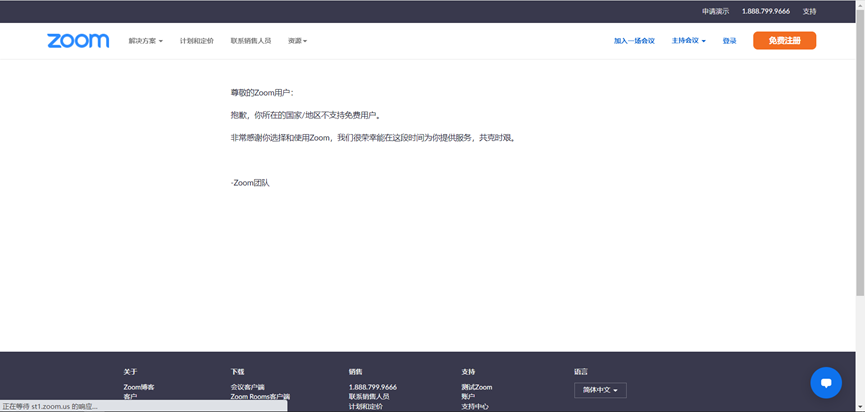The width and height of the screenshot is (865, 412).
Task: Click the orange 免费注册 button
Action: tap(784, 41)
